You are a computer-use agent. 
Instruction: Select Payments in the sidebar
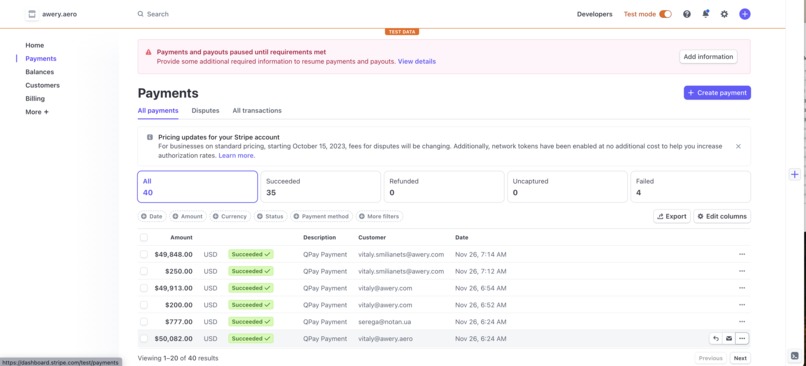41,59
